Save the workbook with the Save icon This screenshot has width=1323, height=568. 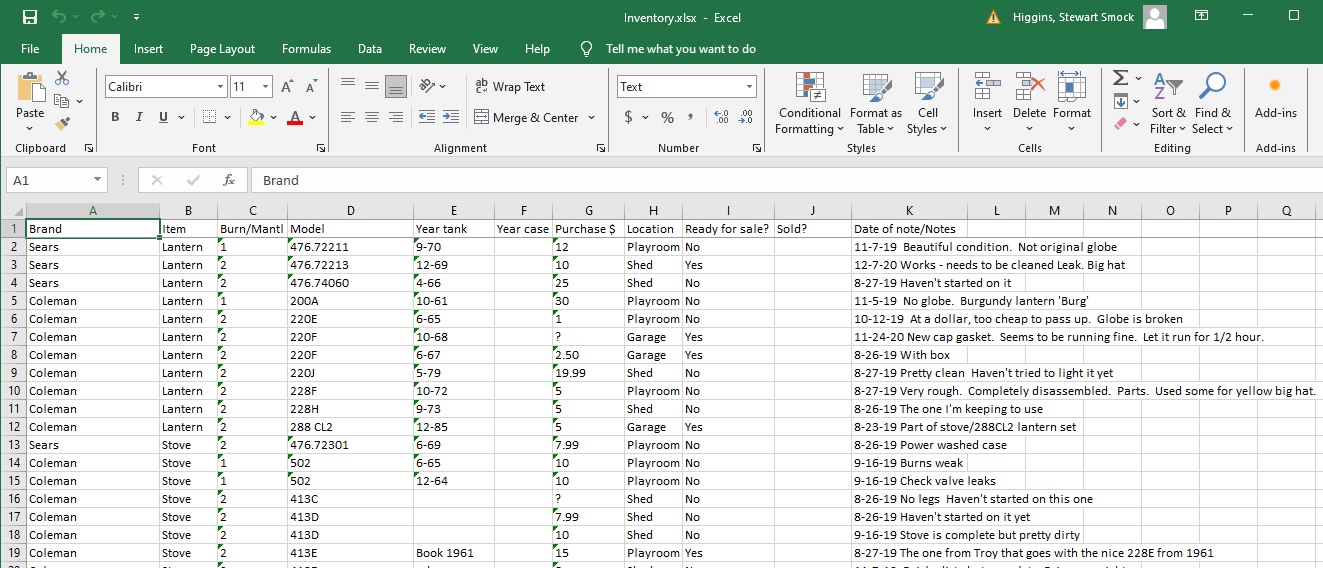[30, 17]
